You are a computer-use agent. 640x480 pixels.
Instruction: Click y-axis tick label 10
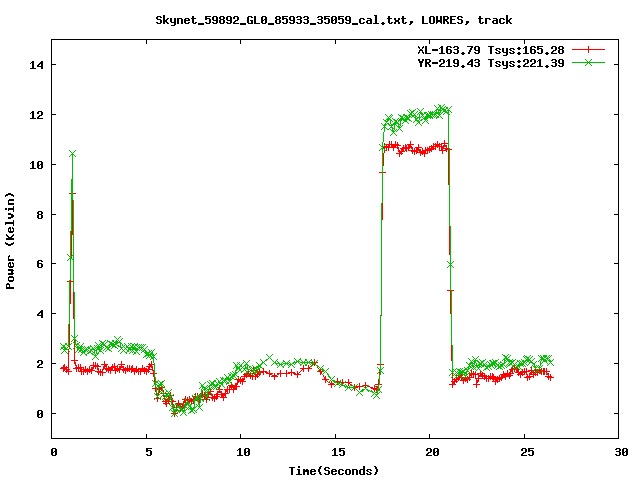point(36,164)
